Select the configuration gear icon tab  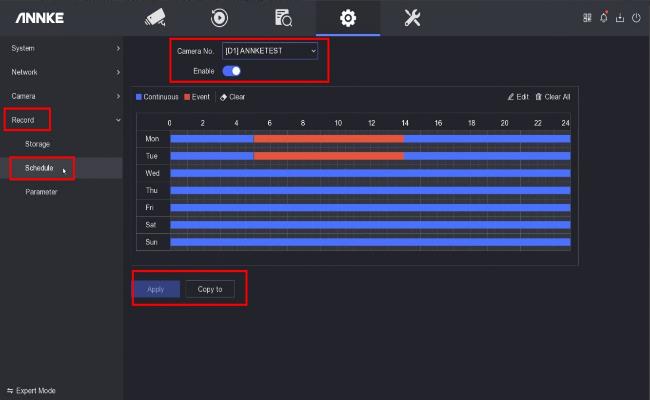[x=347, y=17]
